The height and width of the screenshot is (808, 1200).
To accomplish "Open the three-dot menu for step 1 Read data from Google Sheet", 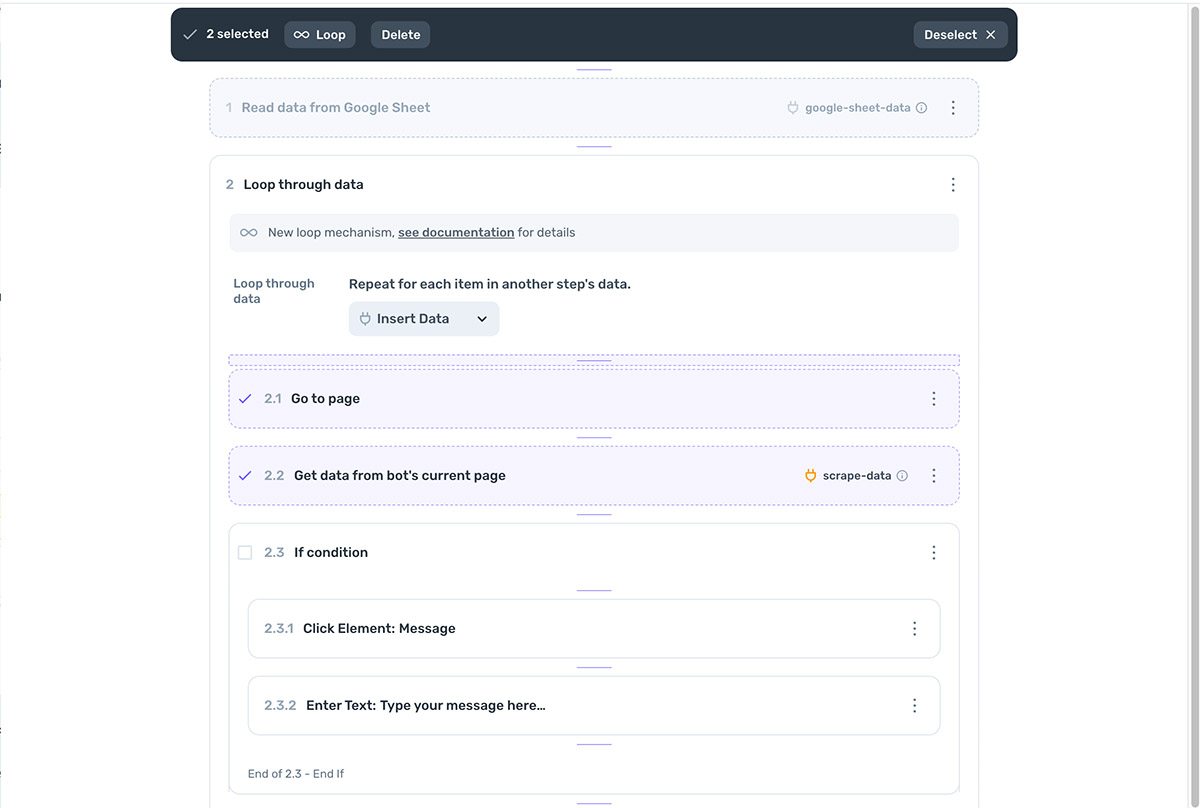I will point(953,108).
